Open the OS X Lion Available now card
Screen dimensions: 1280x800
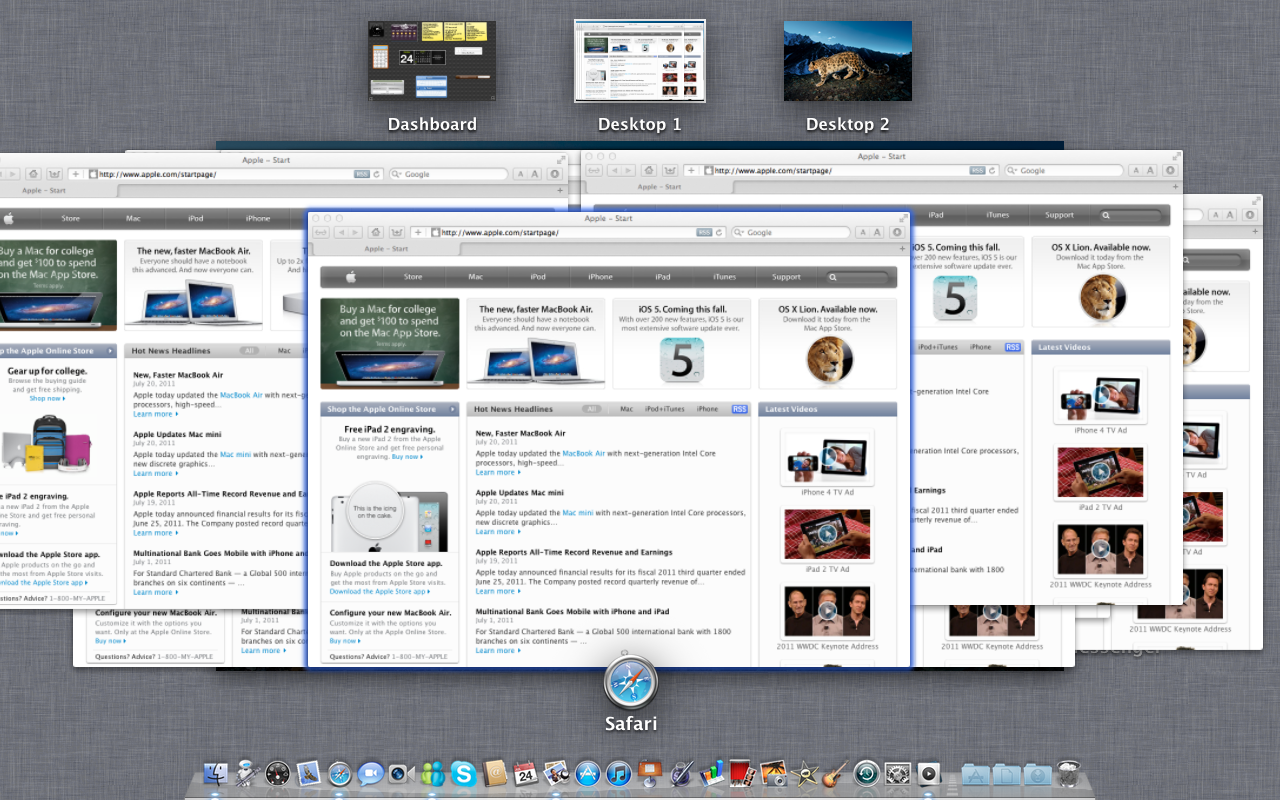pos(828,343)
